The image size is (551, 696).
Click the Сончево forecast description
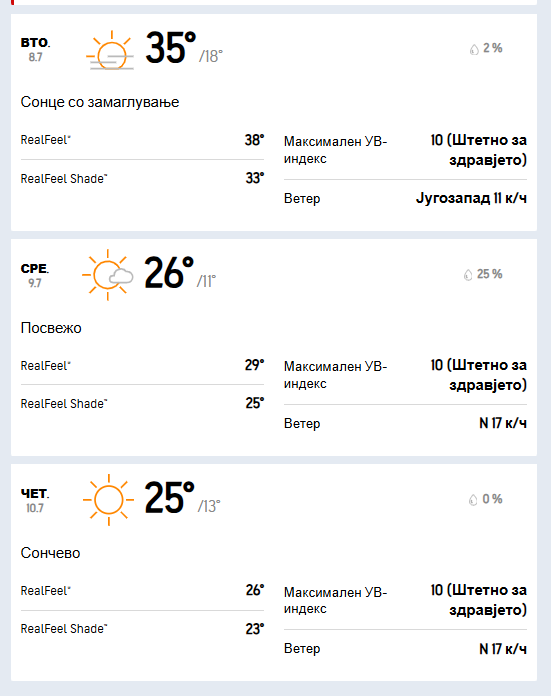[50, 553]
